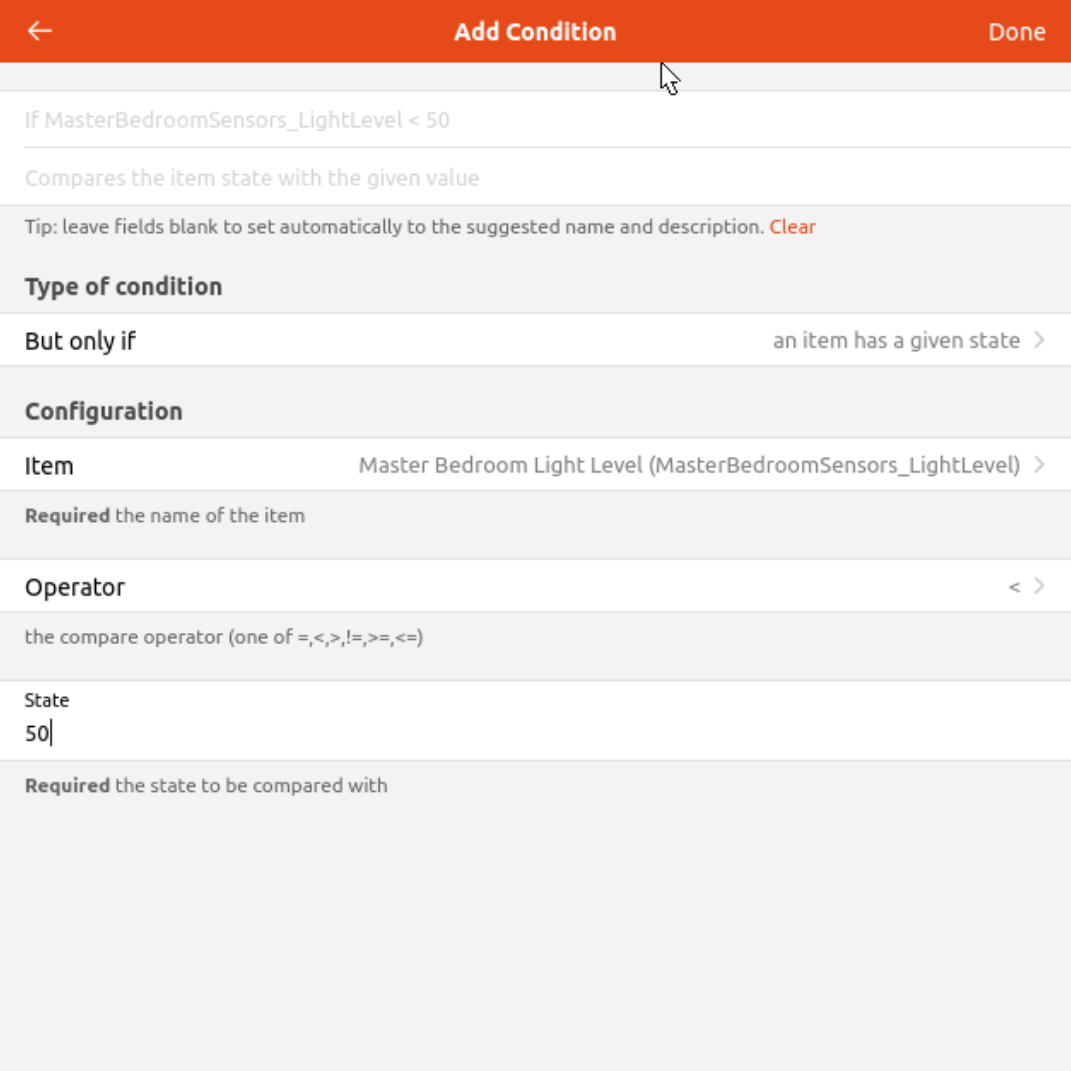The image size is (1071, 1071).
Task: Open the Item picker row label
Action: pos(49,466)
